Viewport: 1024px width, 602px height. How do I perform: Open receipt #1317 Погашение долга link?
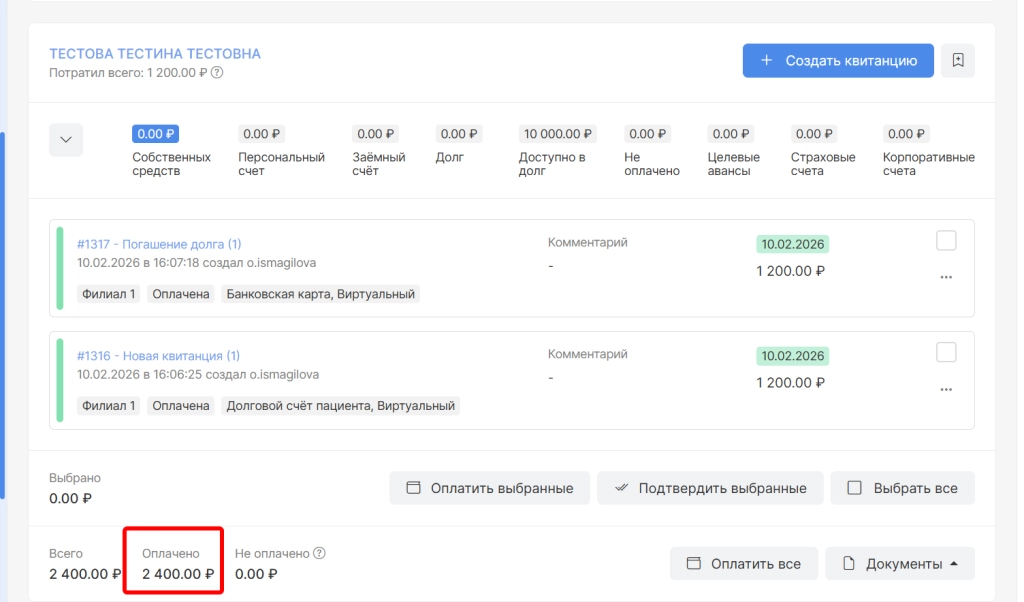tap(159, 244)
